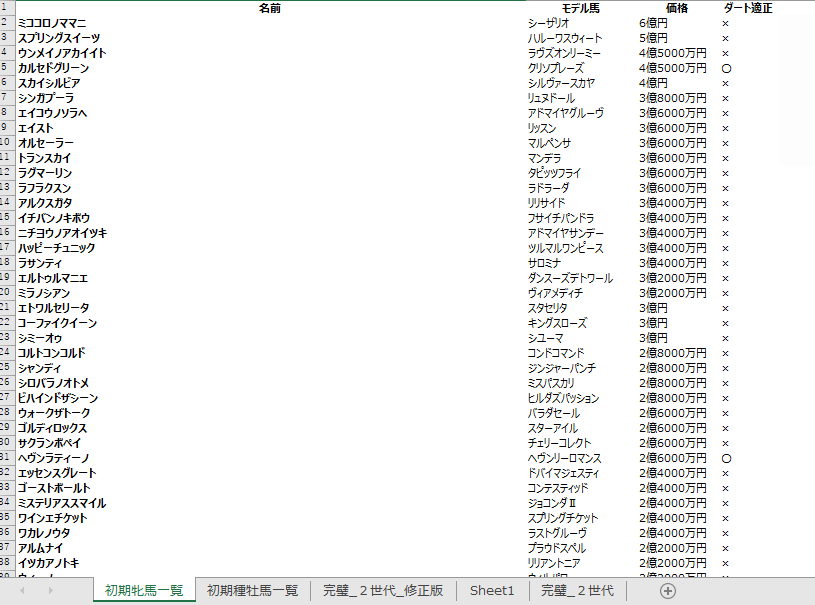The height and width of the screenshot is (605, 815).
Task: Click the sheet tab scroll right arrow
Action: pos(50,590)
